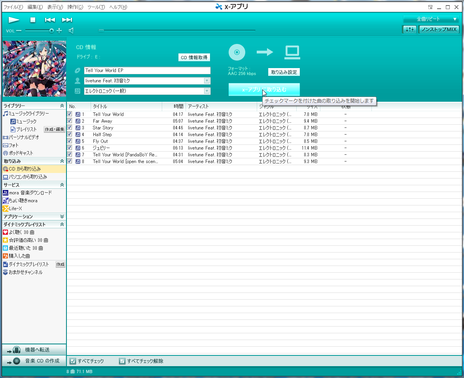This screenshot has width=464, height=378.
Task: Open the ファイル menu
Action: (x=13, y=7)
